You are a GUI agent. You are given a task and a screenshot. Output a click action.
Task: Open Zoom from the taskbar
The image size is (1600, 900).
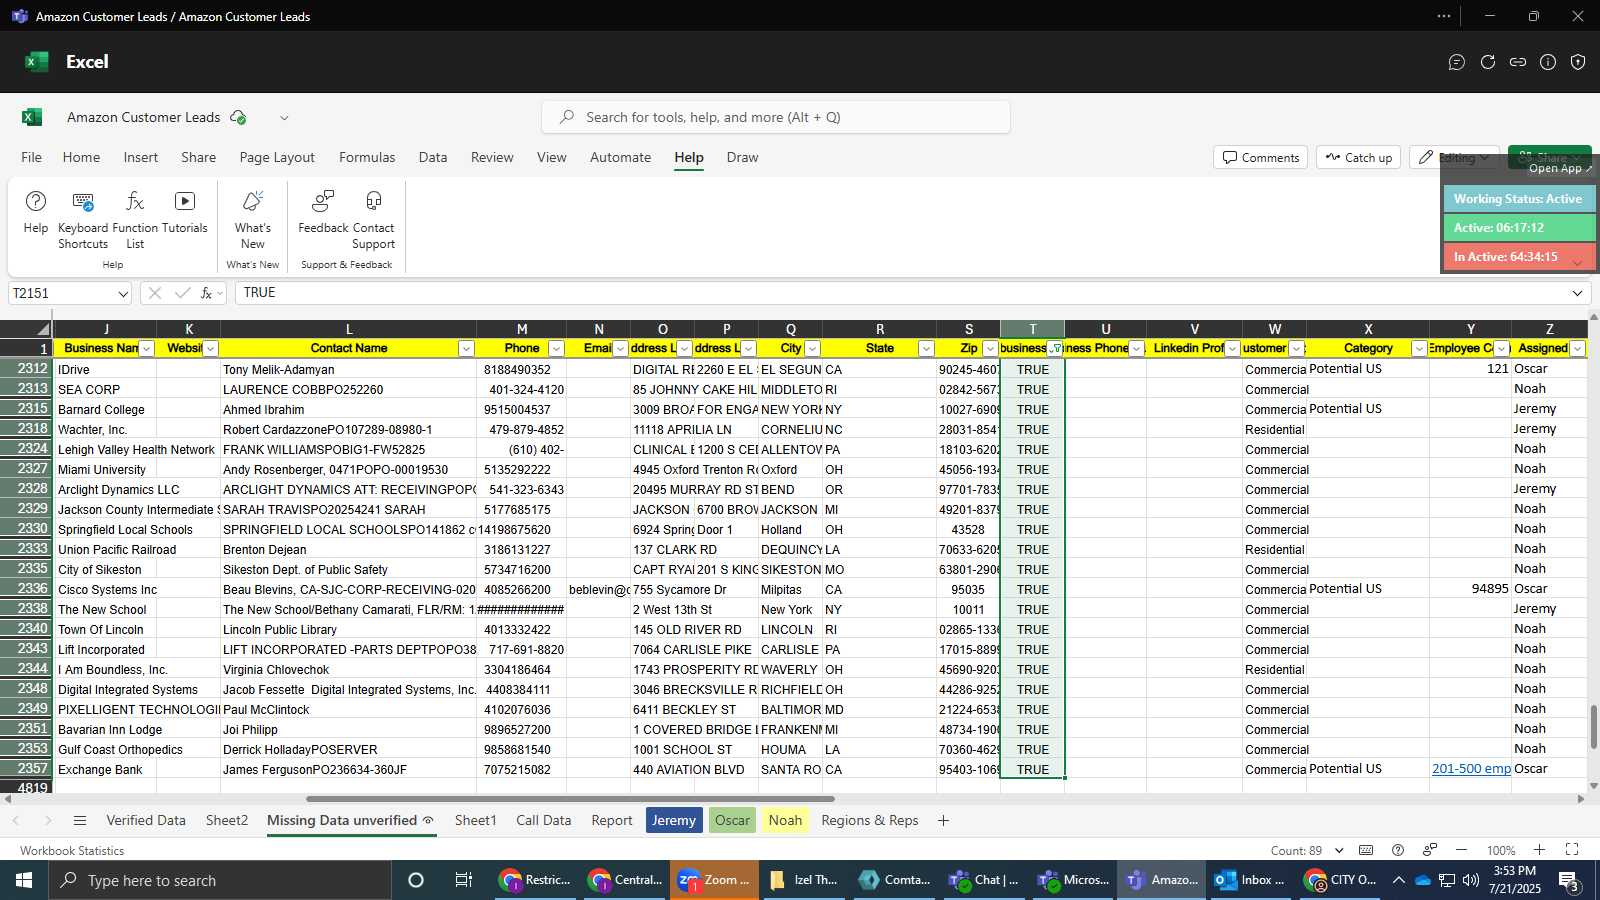pos(714,880)
